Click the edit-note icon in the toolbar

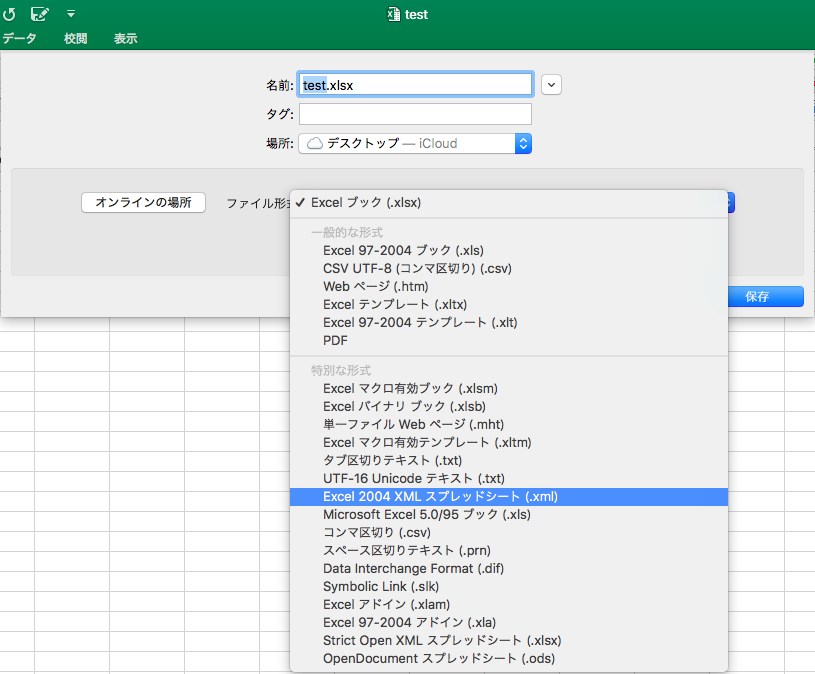pyautogui.click(x=40, y=13)
